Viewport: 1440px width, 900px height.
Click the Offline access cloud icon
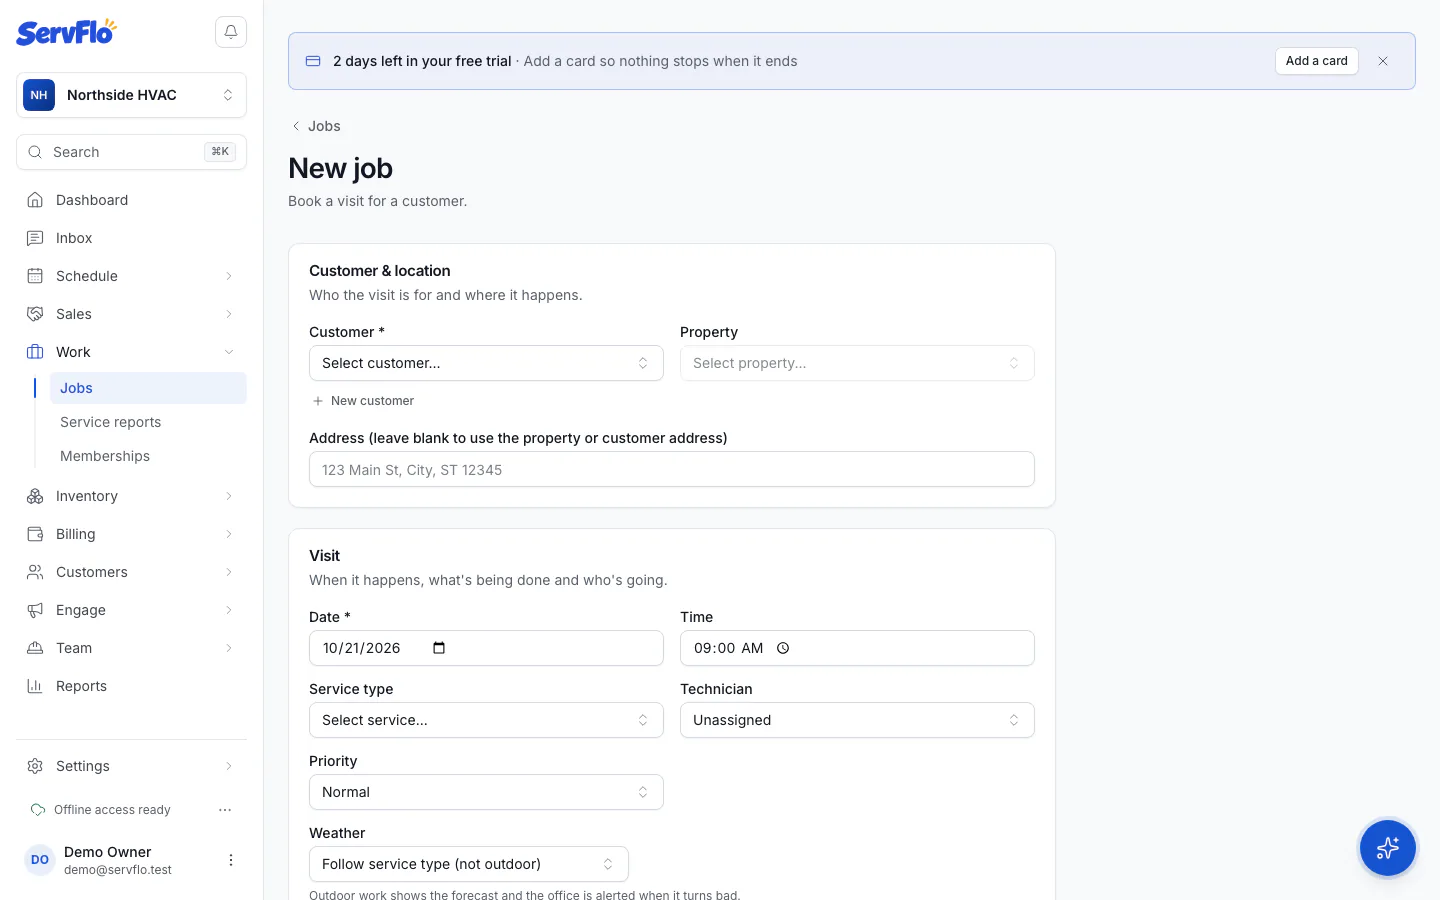[x=38, y=810]
